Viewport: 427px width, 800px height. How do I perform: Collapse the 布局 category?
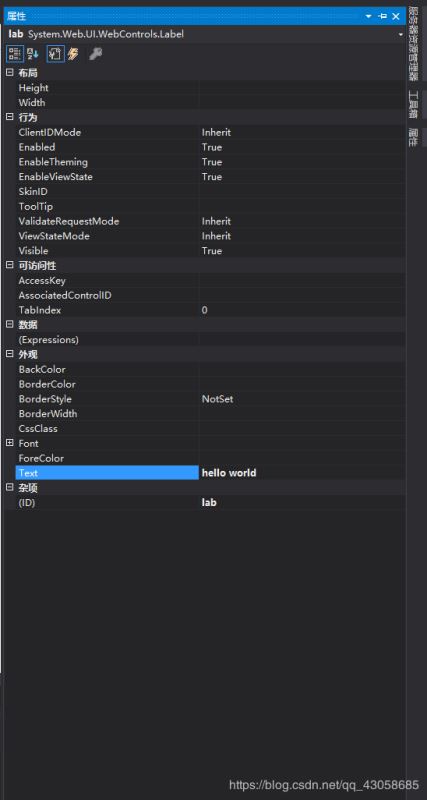coord(10,73)
